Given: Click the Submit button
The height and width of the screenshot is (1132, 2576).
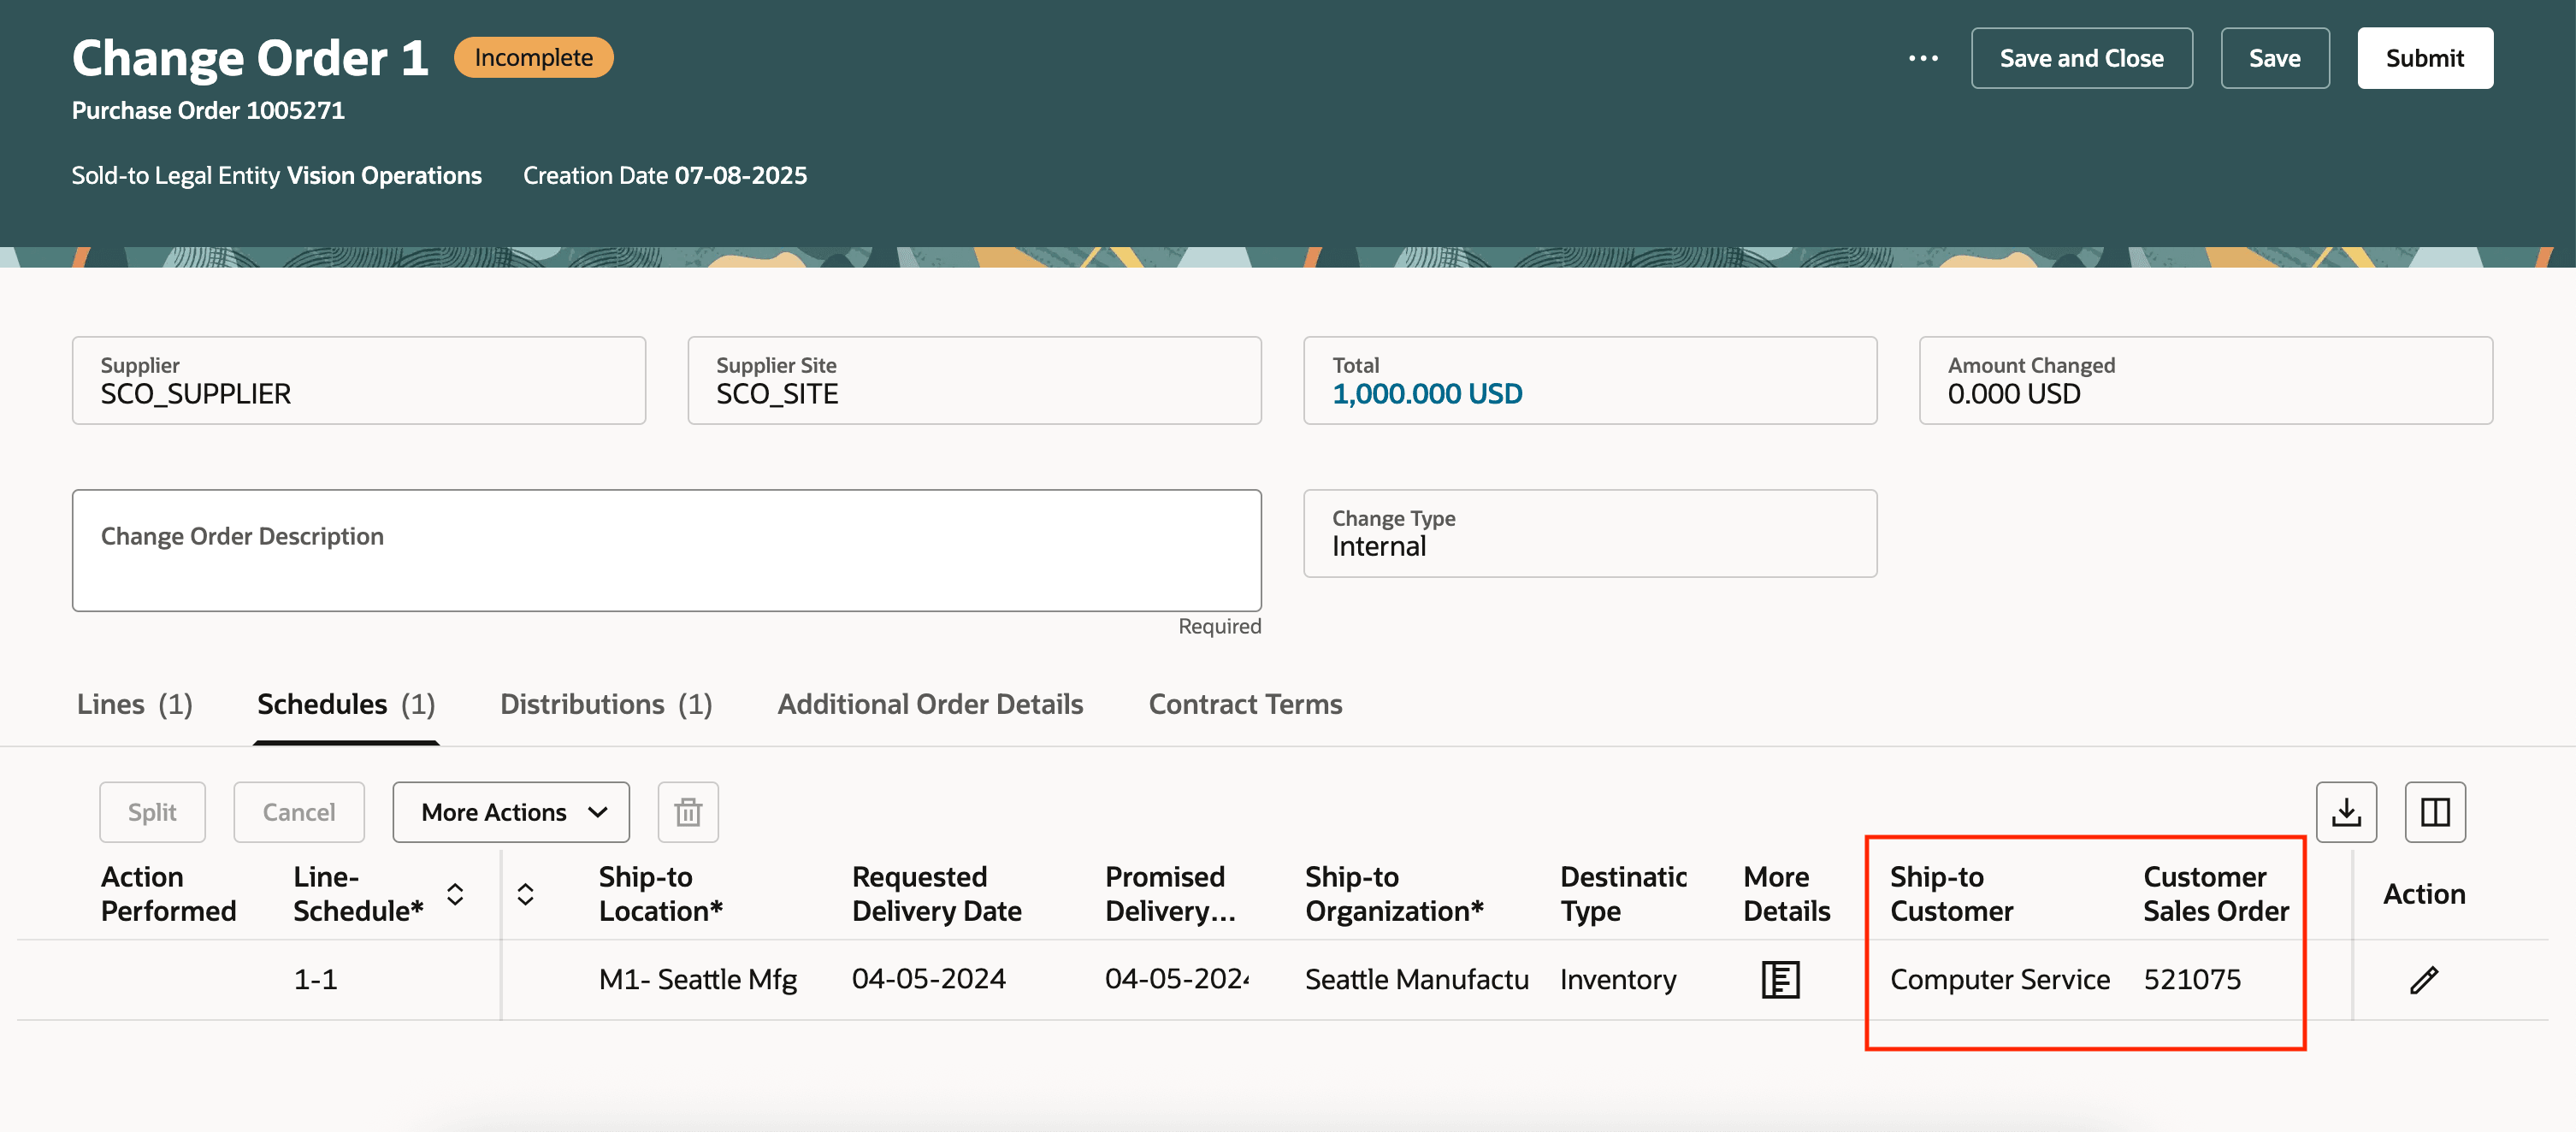Looking at the screenshot, I should 2424,58.
